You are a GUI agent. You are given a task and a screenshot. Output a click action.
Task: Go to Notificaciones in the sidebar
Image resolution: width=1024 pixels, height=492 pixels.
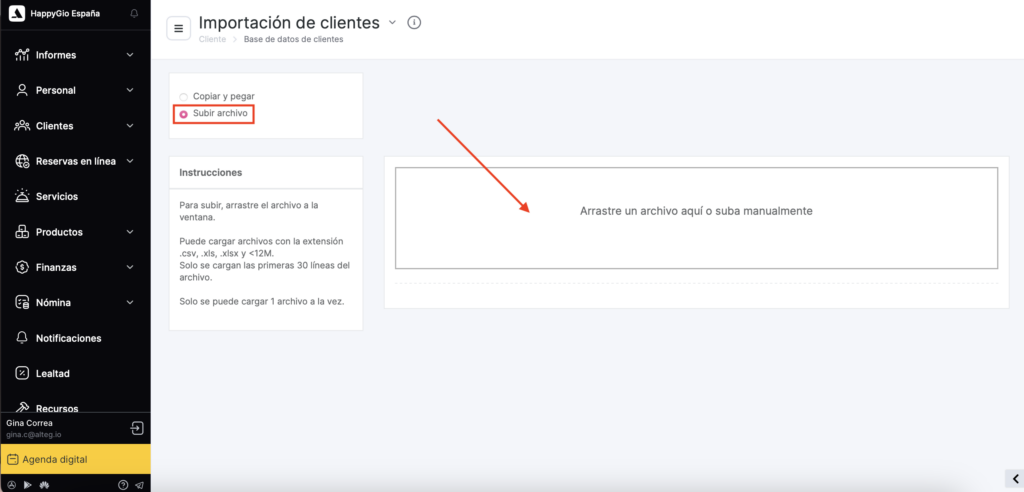(x=68, y=338)
